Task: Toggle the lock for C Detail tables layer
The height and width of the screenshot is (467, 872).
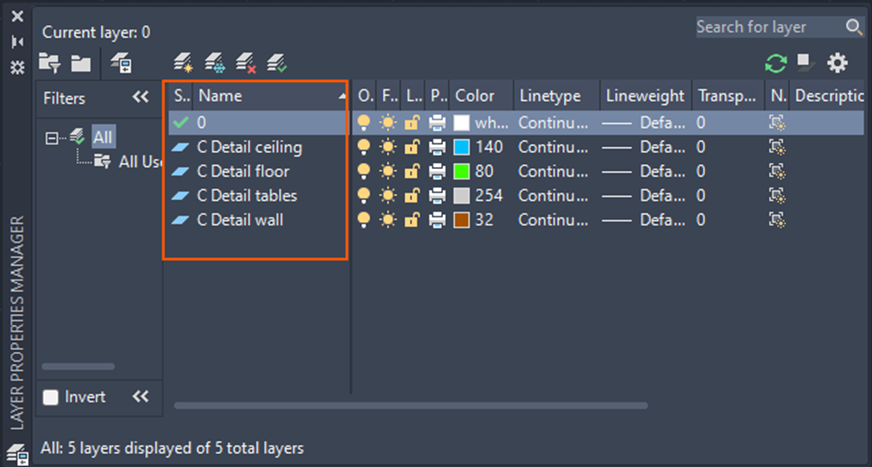Action: tap(411, 196)
